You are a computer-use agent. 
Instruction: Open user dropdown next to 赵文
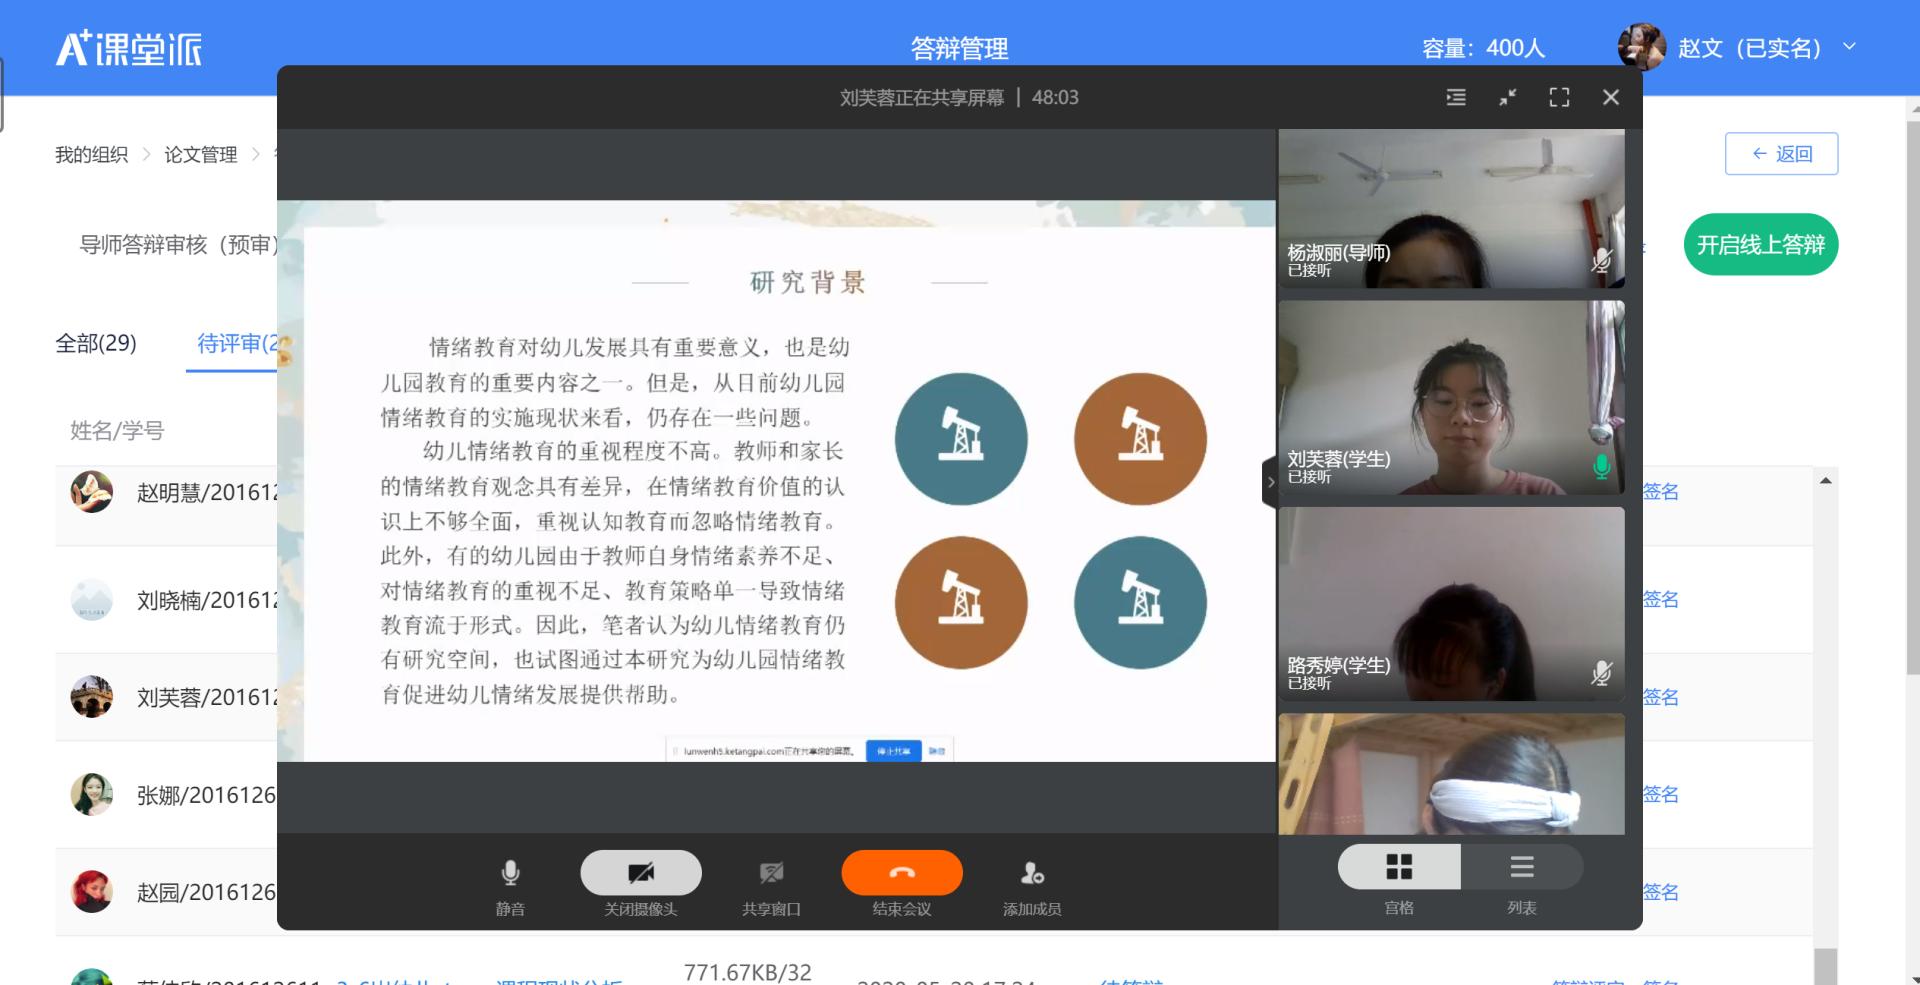[x=1849, y=46]
